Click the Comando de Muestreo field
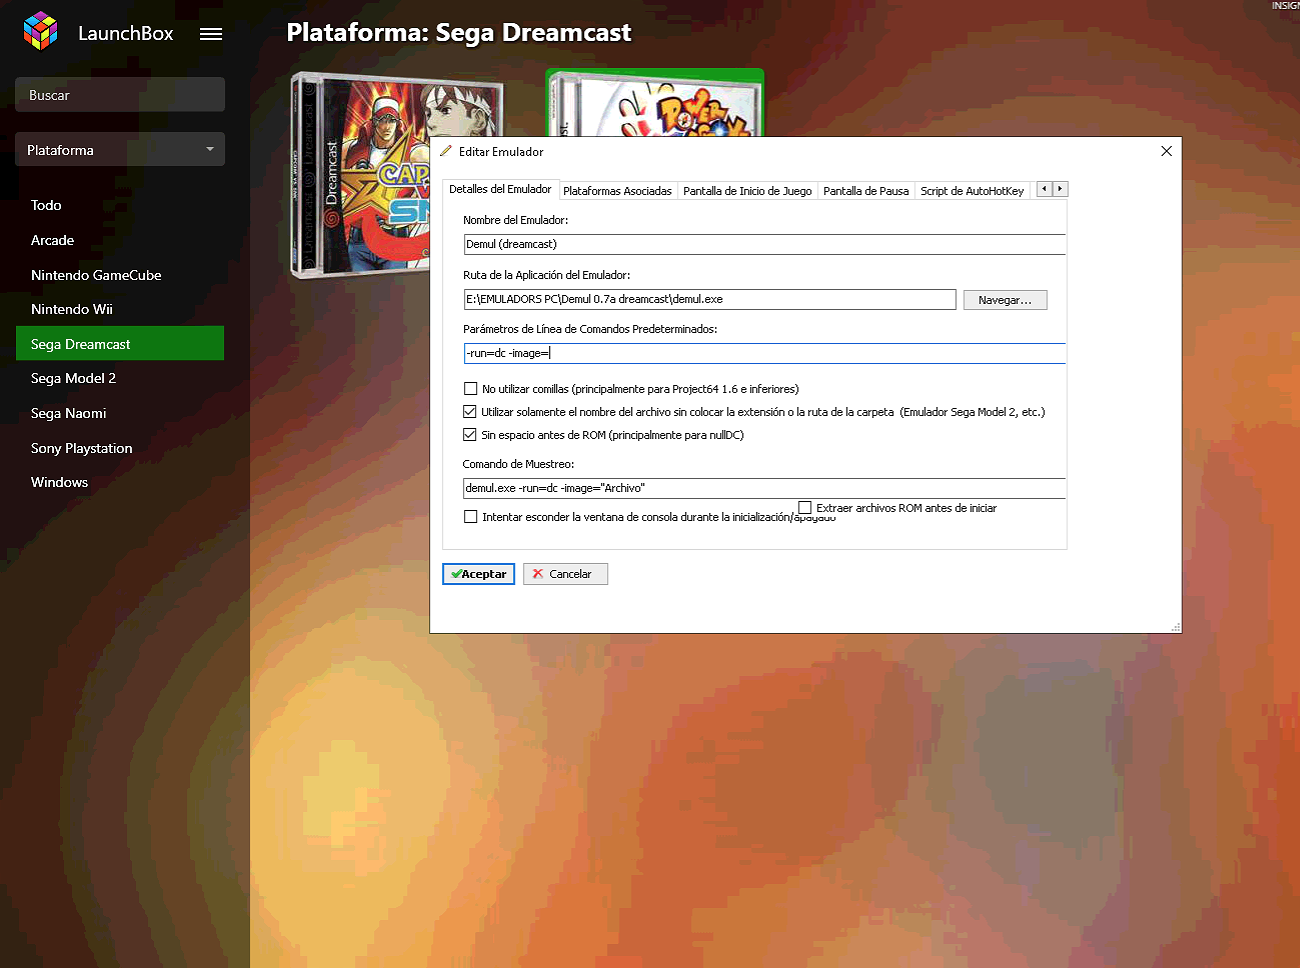 click(x=764, y=488)
